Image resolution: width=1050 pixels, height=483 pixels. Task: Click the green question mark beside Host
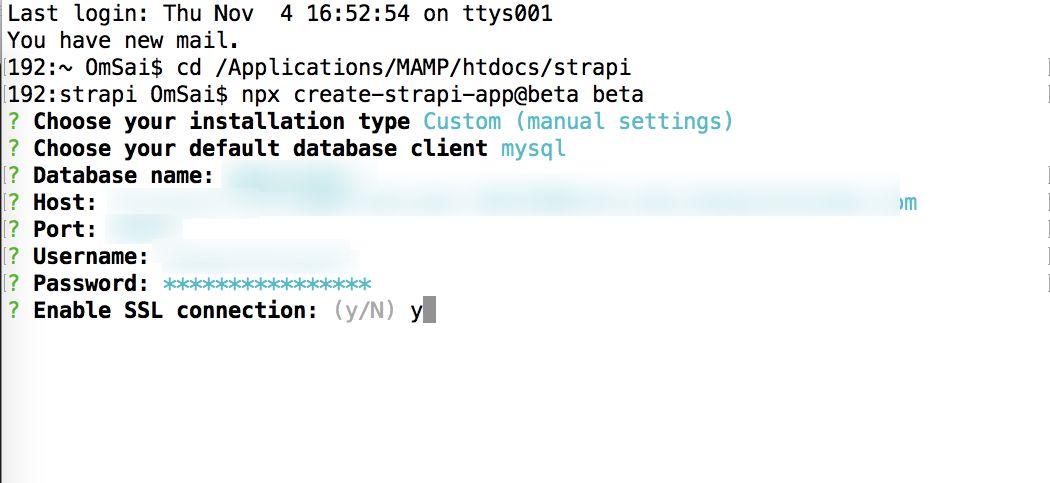14,203
